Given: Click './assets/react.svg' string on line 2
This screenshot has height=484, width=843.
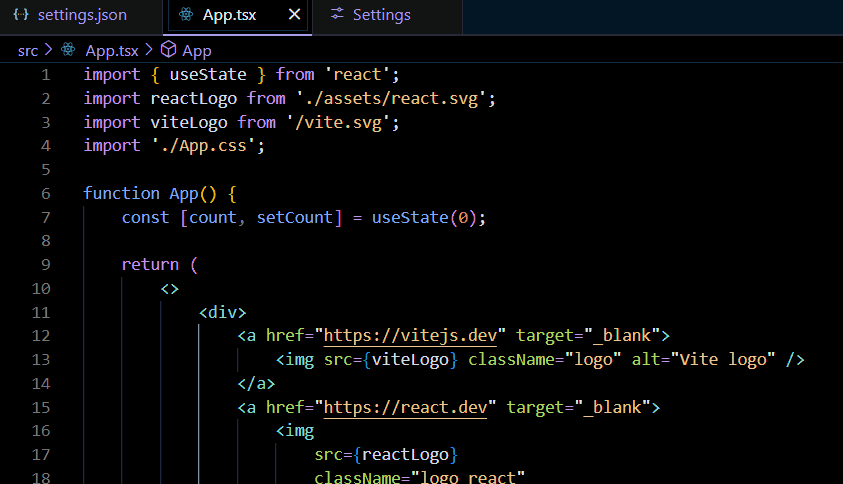Looking at the screenshot, I should (x=391, y=99).
